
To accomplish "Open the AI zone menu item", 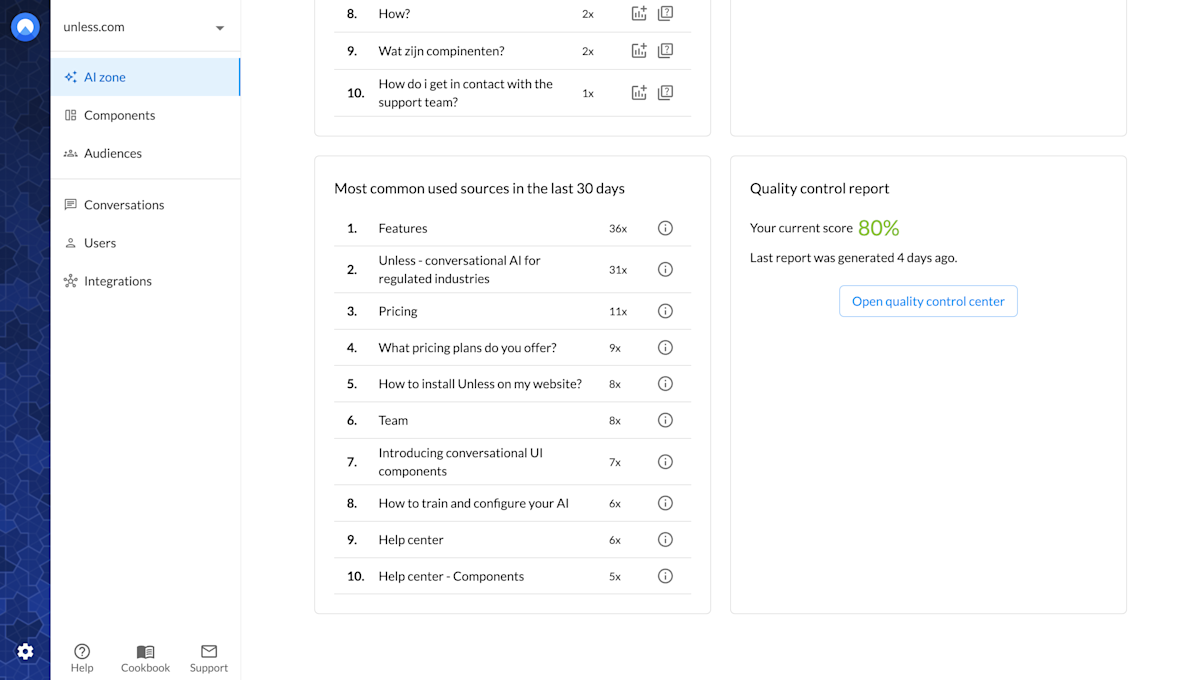I will click(x=105, y=77).
